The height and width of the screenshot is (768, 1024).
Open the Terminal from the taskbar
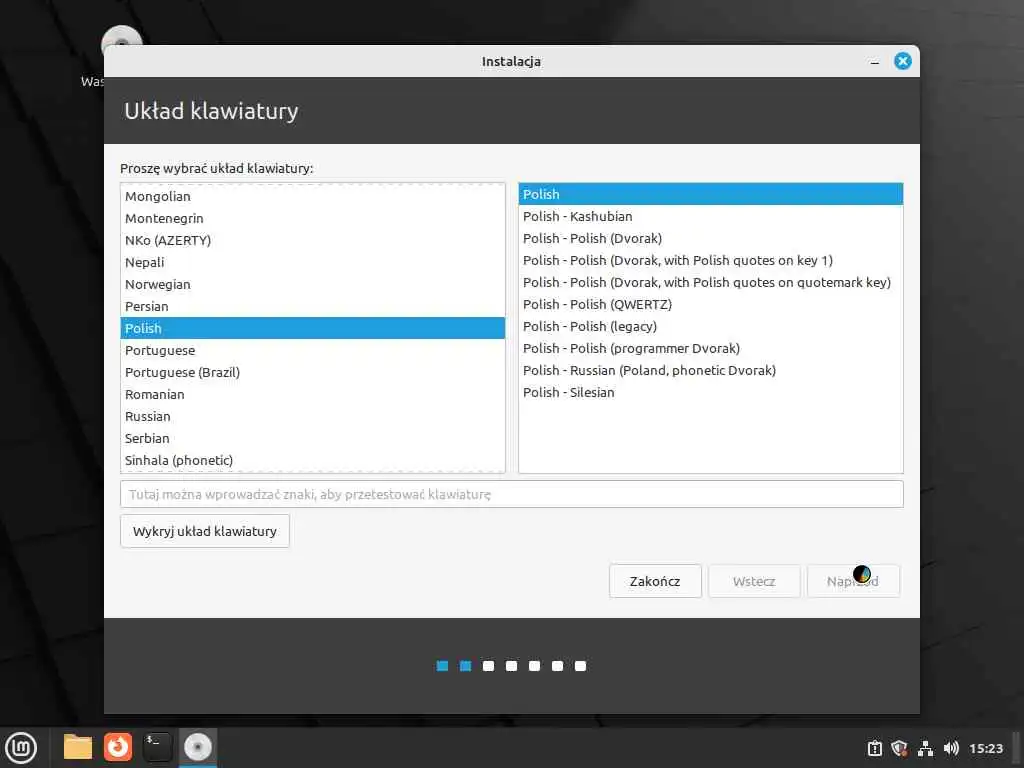(157, 747)
